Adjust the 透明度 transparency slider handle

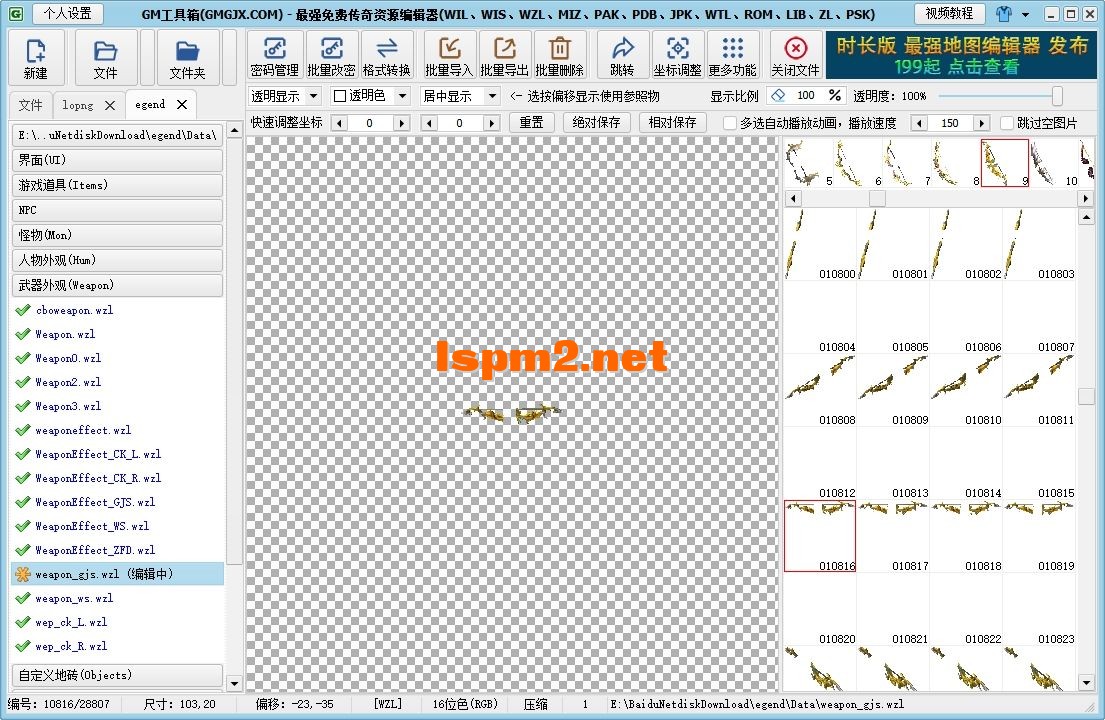(1057, 96)
